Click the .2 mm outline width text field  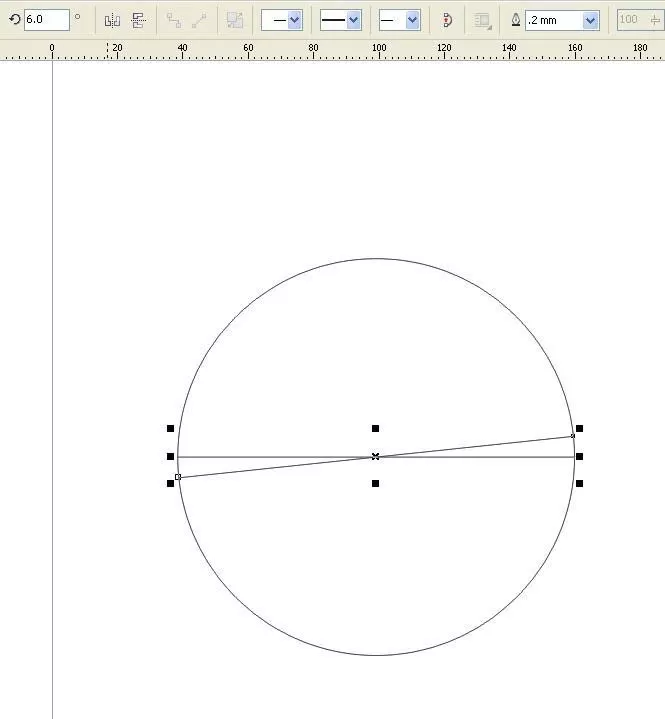pyautogui.click(x=554, y=20)
